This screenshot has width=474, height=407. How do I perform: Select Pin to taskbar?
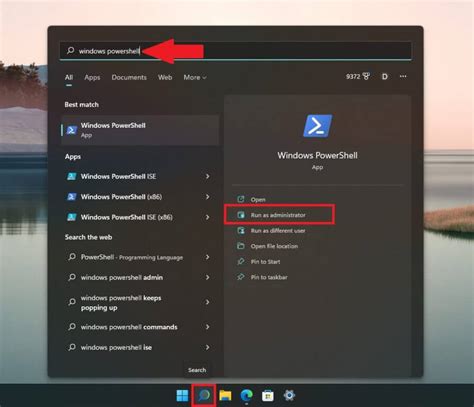tap(269, 277)
